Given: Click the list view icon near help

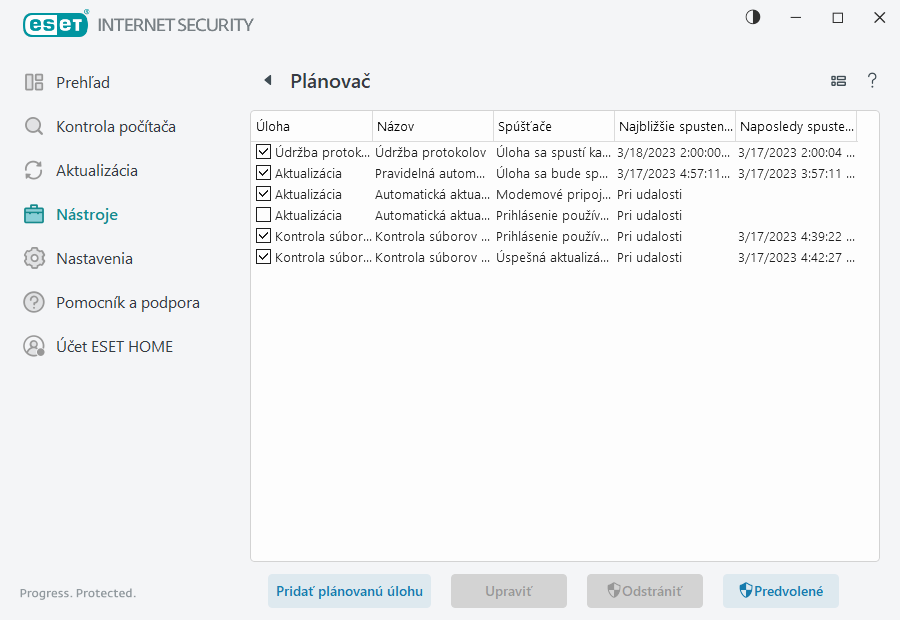Looking at the screenshot, I should coord(838,81).
